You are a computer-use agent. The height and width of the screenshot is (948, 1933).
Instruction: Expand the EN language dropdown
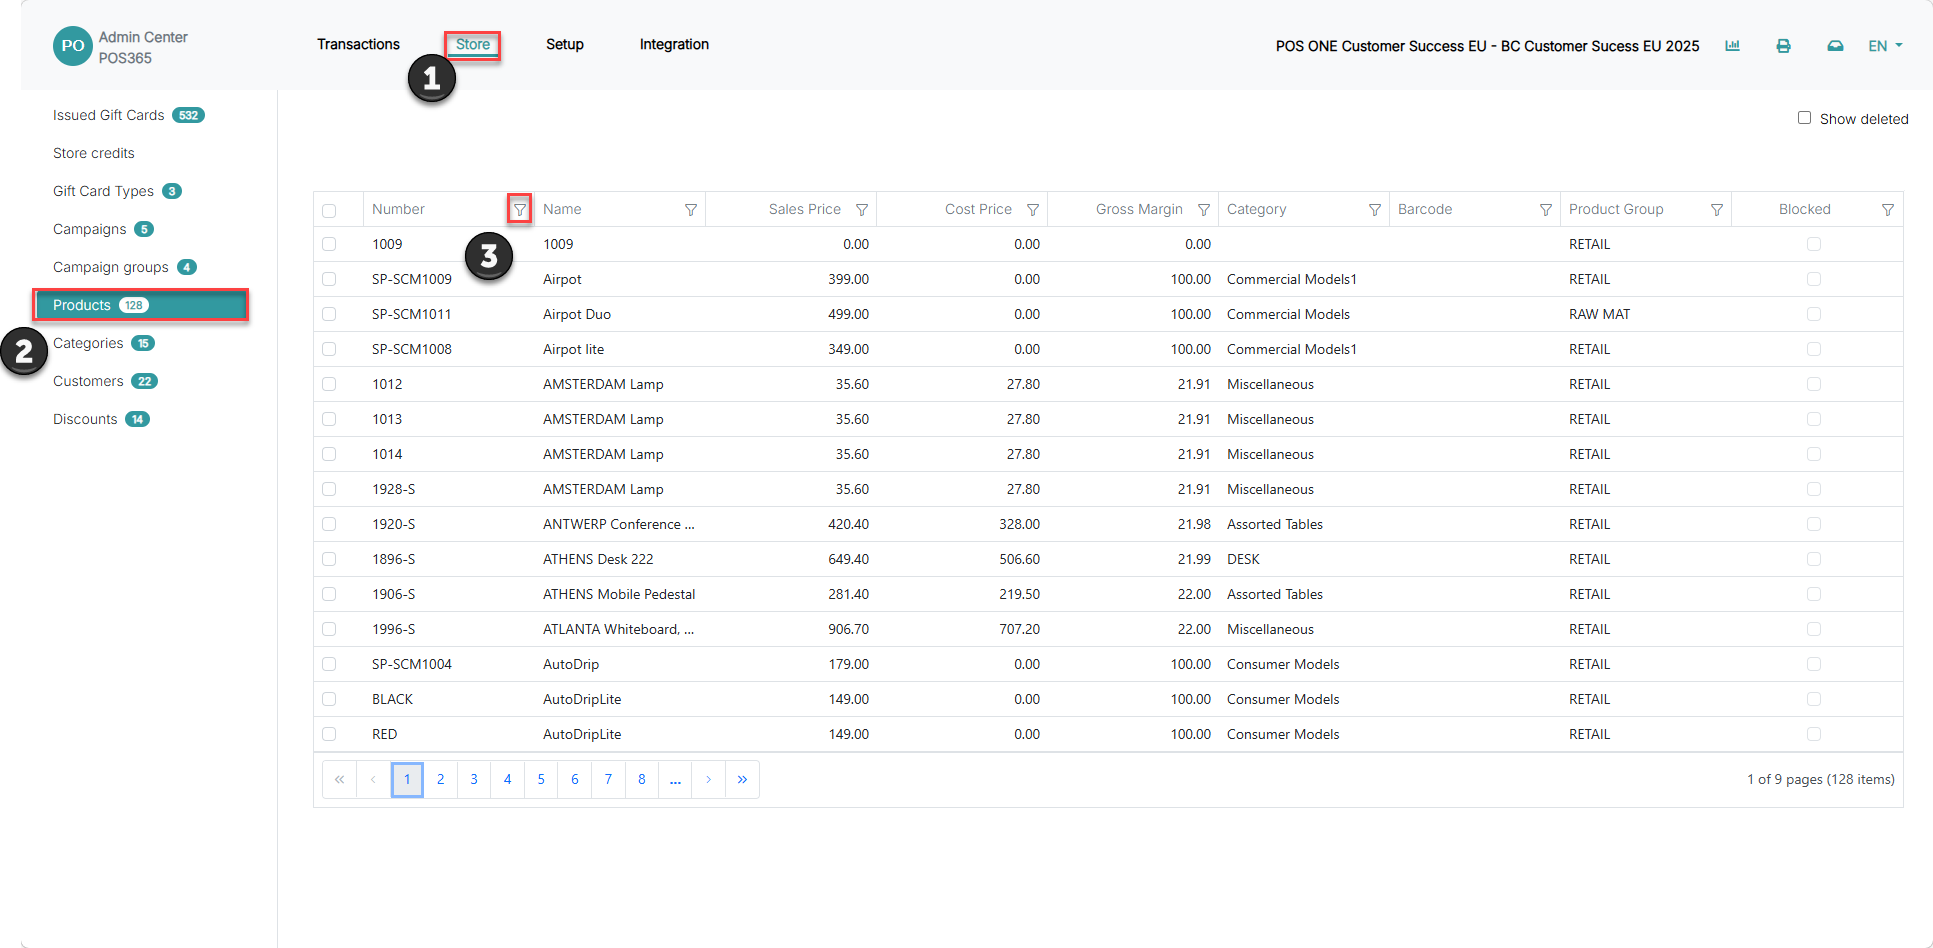(x=1885, y=46)
